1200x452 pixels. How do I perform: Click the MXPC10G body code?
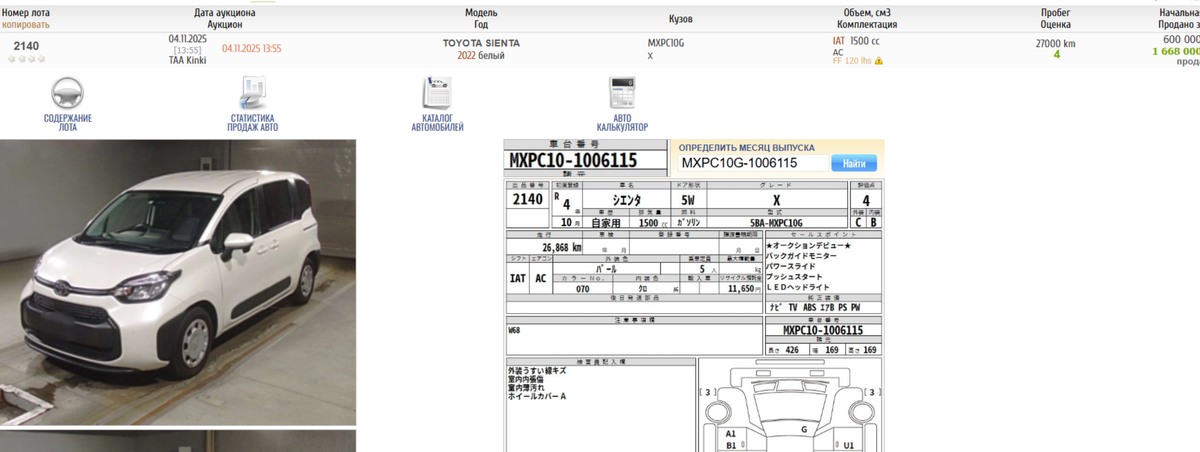click(x=666, y=44)
